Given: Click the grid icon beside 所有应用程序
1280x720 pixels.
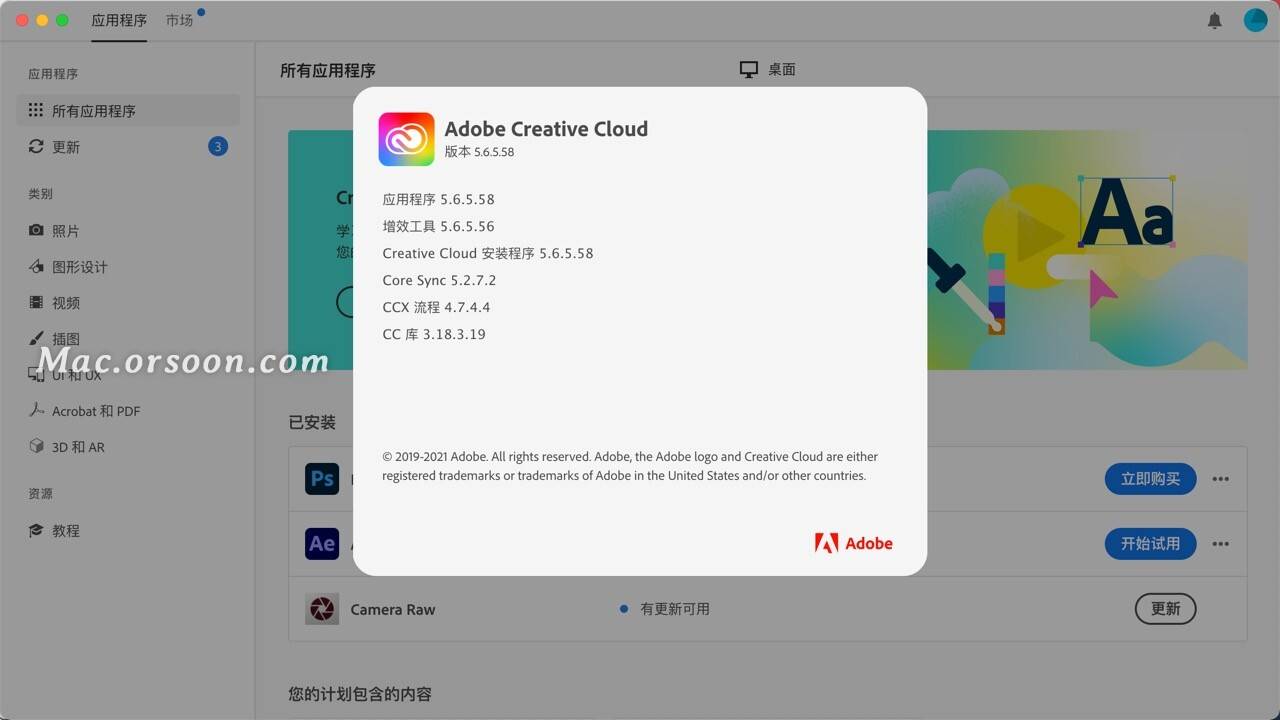Looking at the screenshot, I should click(36, 110).
